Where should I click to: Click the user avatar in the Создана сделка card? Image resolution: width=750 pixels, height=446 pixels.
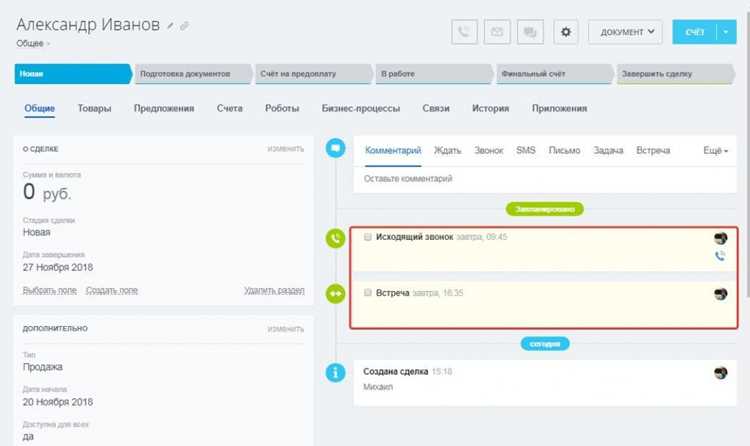tap(720, 372)
